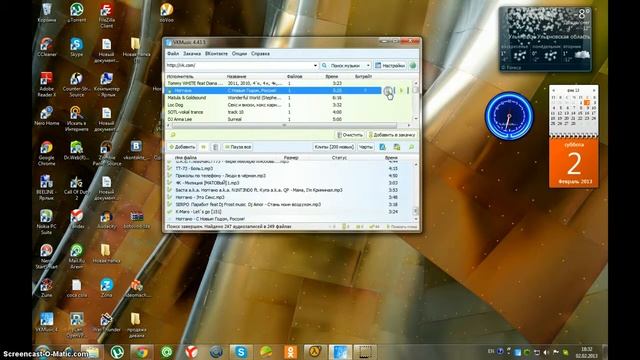Open the Nero Home desktop icon
The image size is (640, 360).
(47, 116)
